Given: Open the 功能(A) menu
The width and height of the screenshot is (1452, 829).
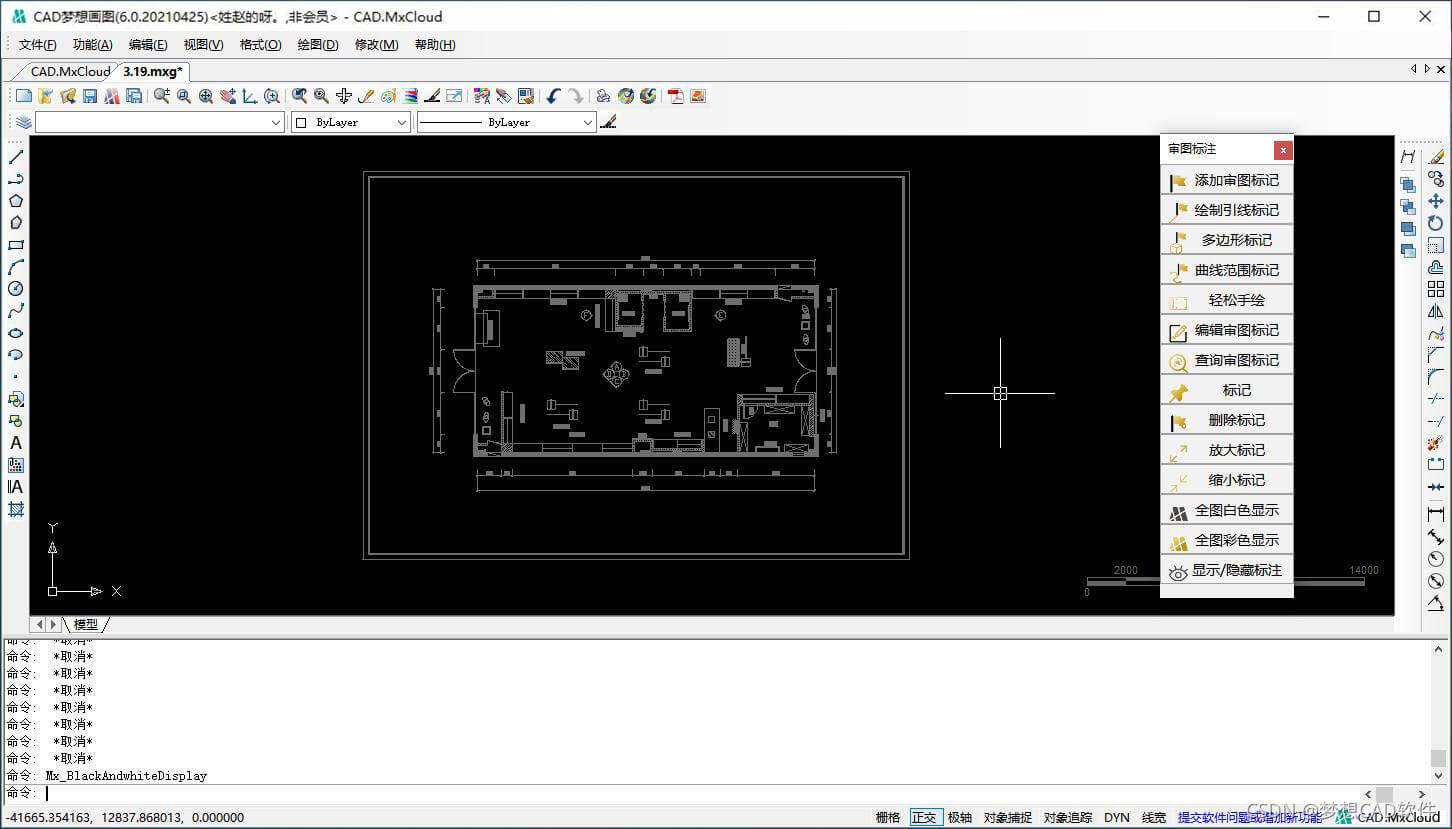Looking at the screenshot, I should coord(93,44).
